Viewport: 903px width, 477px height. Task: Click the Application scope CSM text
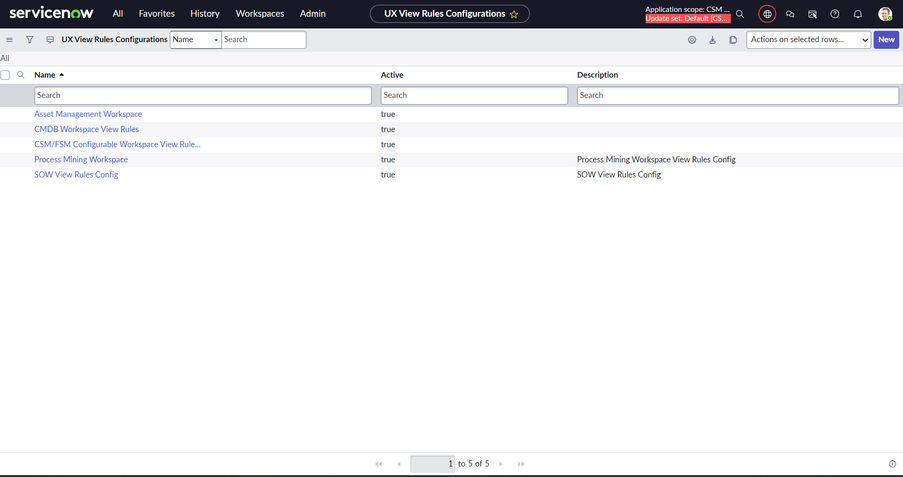pos(688,9)
